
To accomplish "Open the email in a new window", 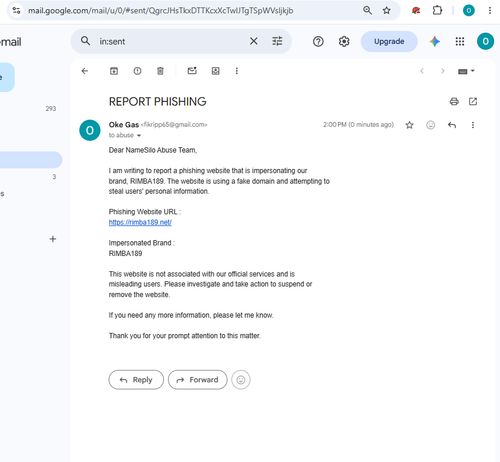I will coord(473,101).
